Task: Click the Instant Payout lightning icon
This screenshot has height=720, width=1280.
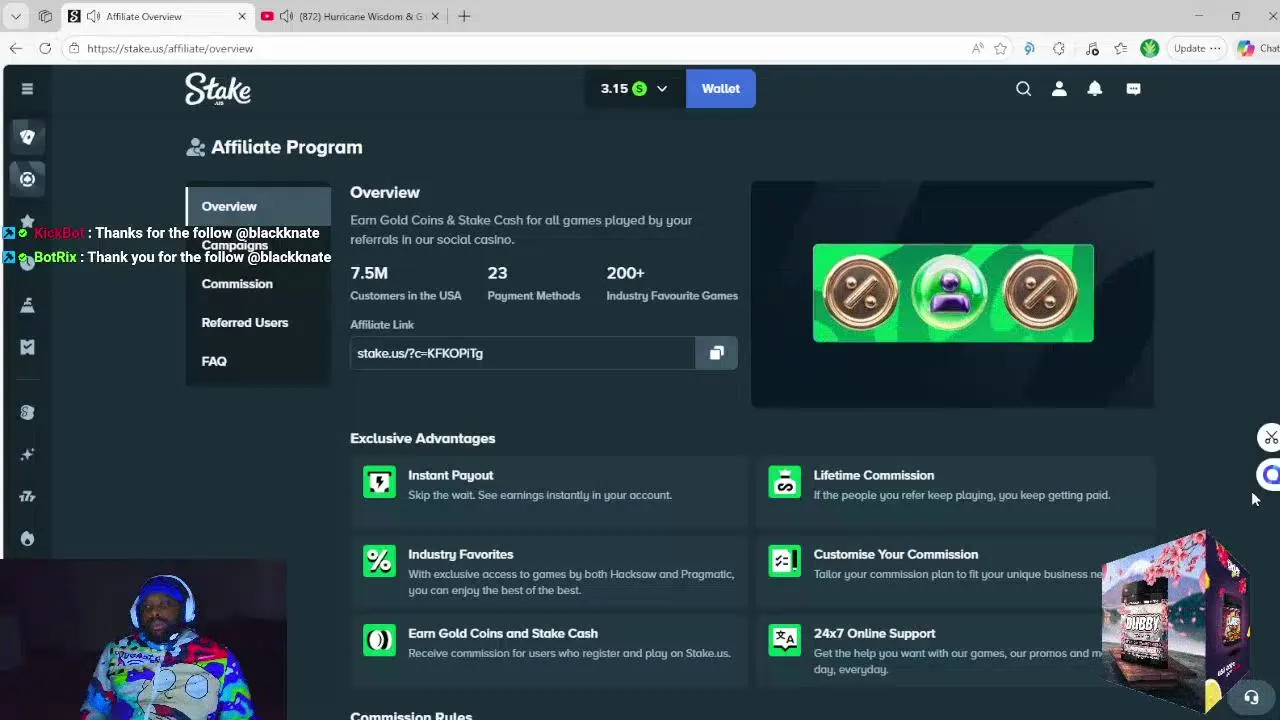Action: (x=379, y=482)
